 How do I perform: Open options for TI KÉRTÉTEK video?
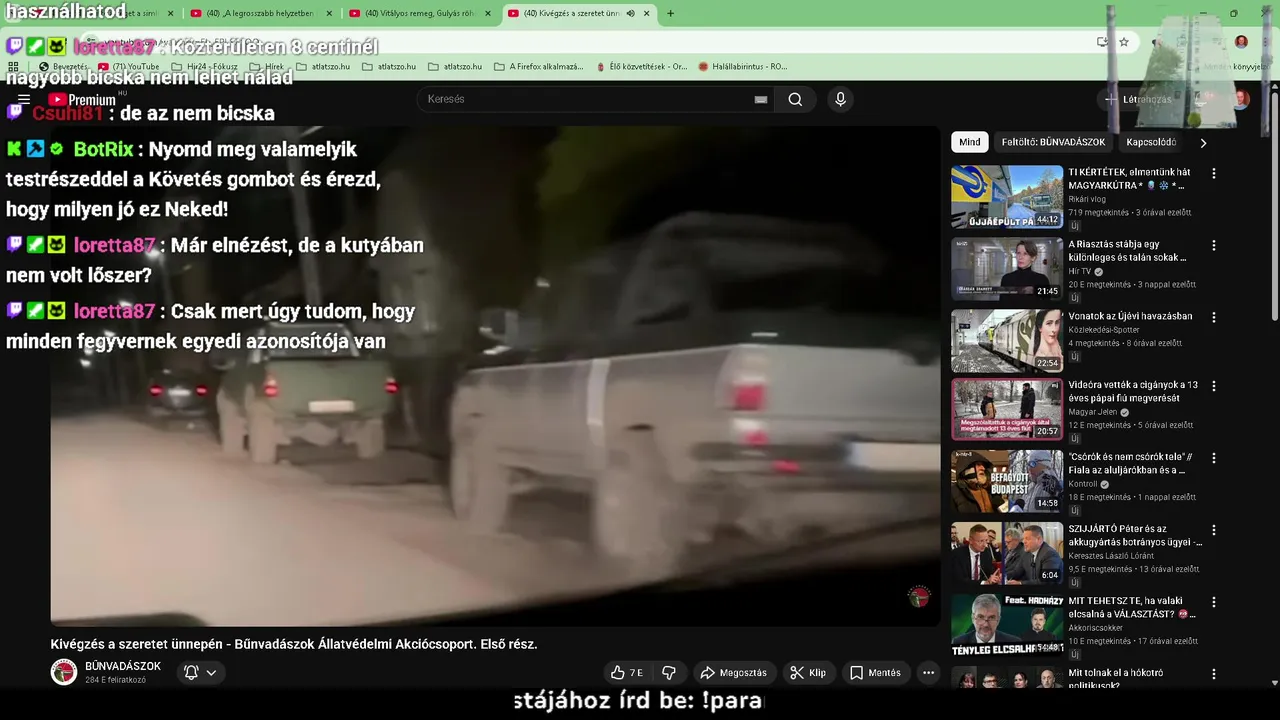pyautogui.click(x=1214, y=173)
